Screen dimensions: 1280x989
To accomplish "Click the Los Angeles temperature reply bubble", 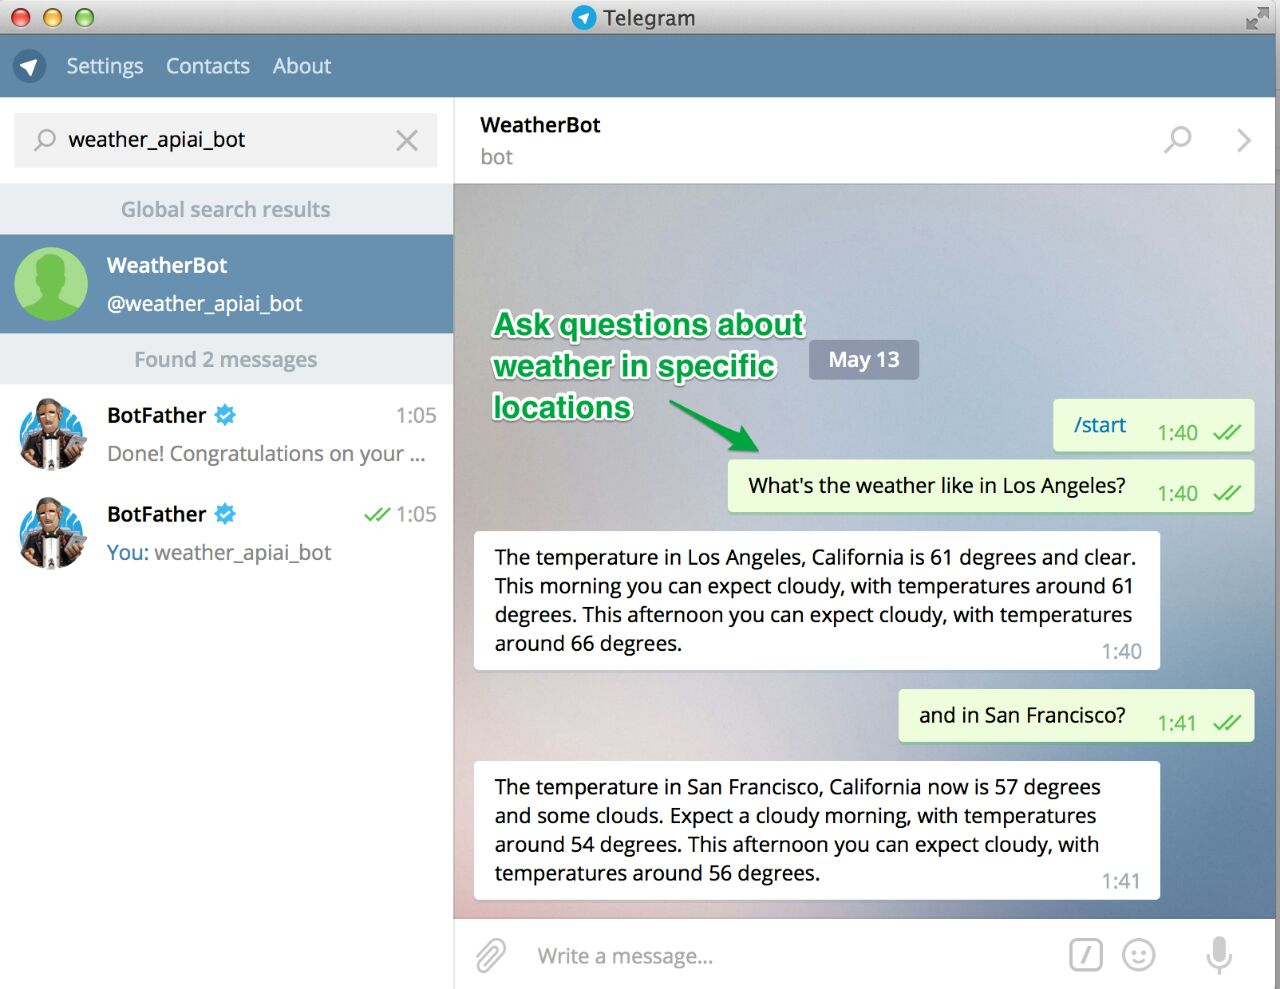I will pyautogui.click(x=817, y=601).
